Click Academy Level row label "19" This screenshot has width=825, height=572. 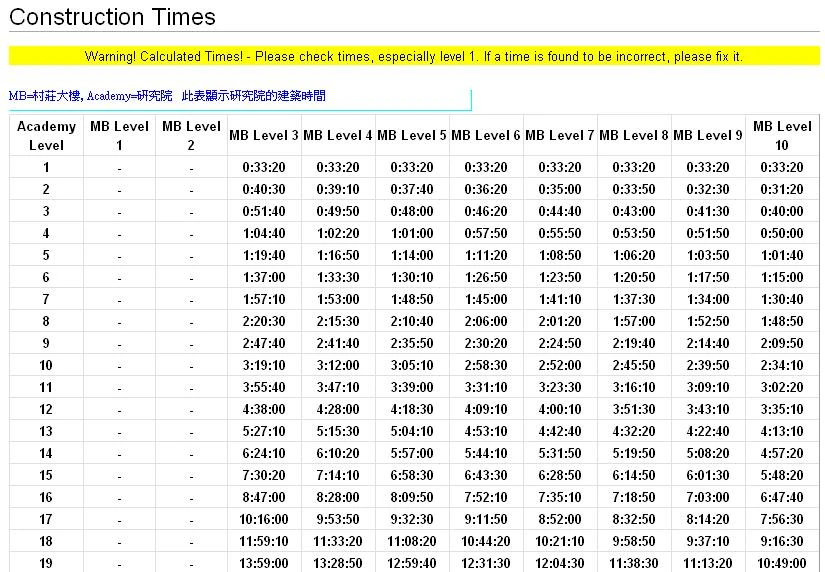click(x=46, y=563)
